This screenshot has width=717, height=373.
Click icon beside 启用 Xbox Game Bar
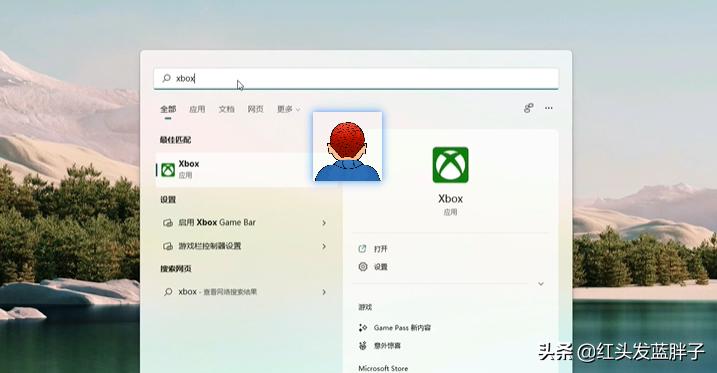168,223
